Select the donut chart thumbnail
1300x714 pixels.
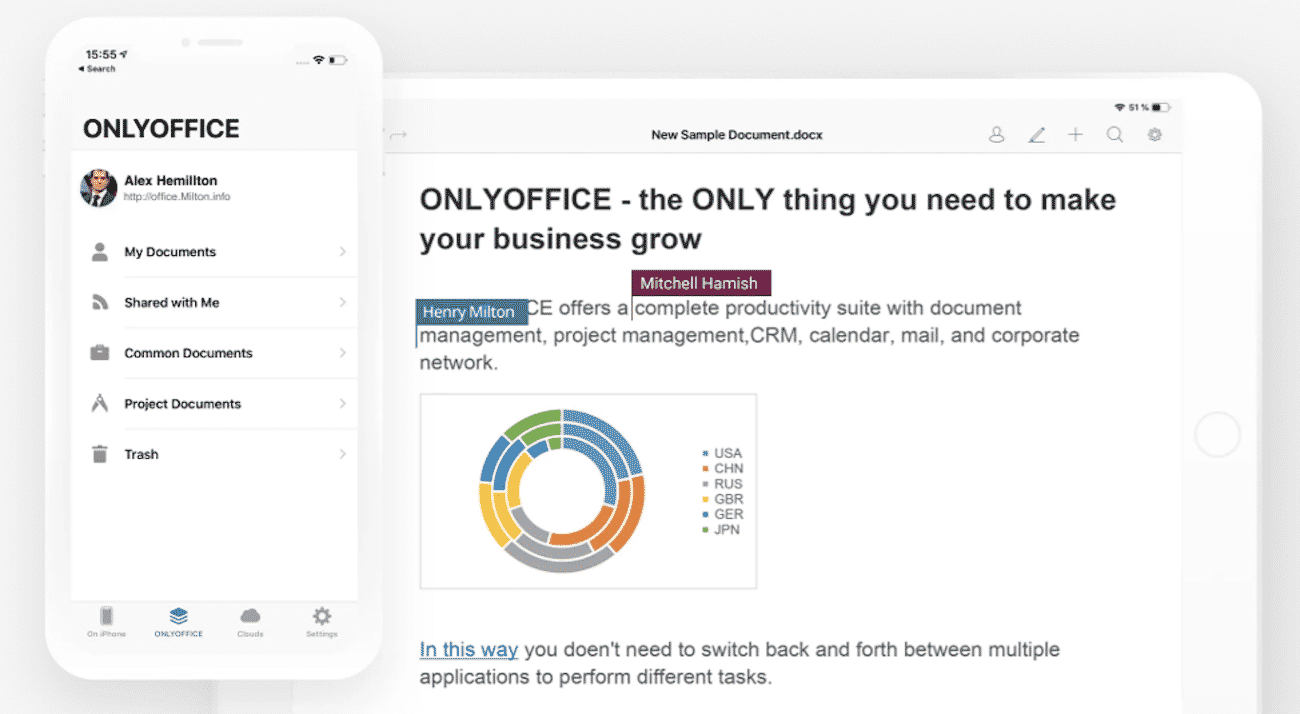coord(588,490)
